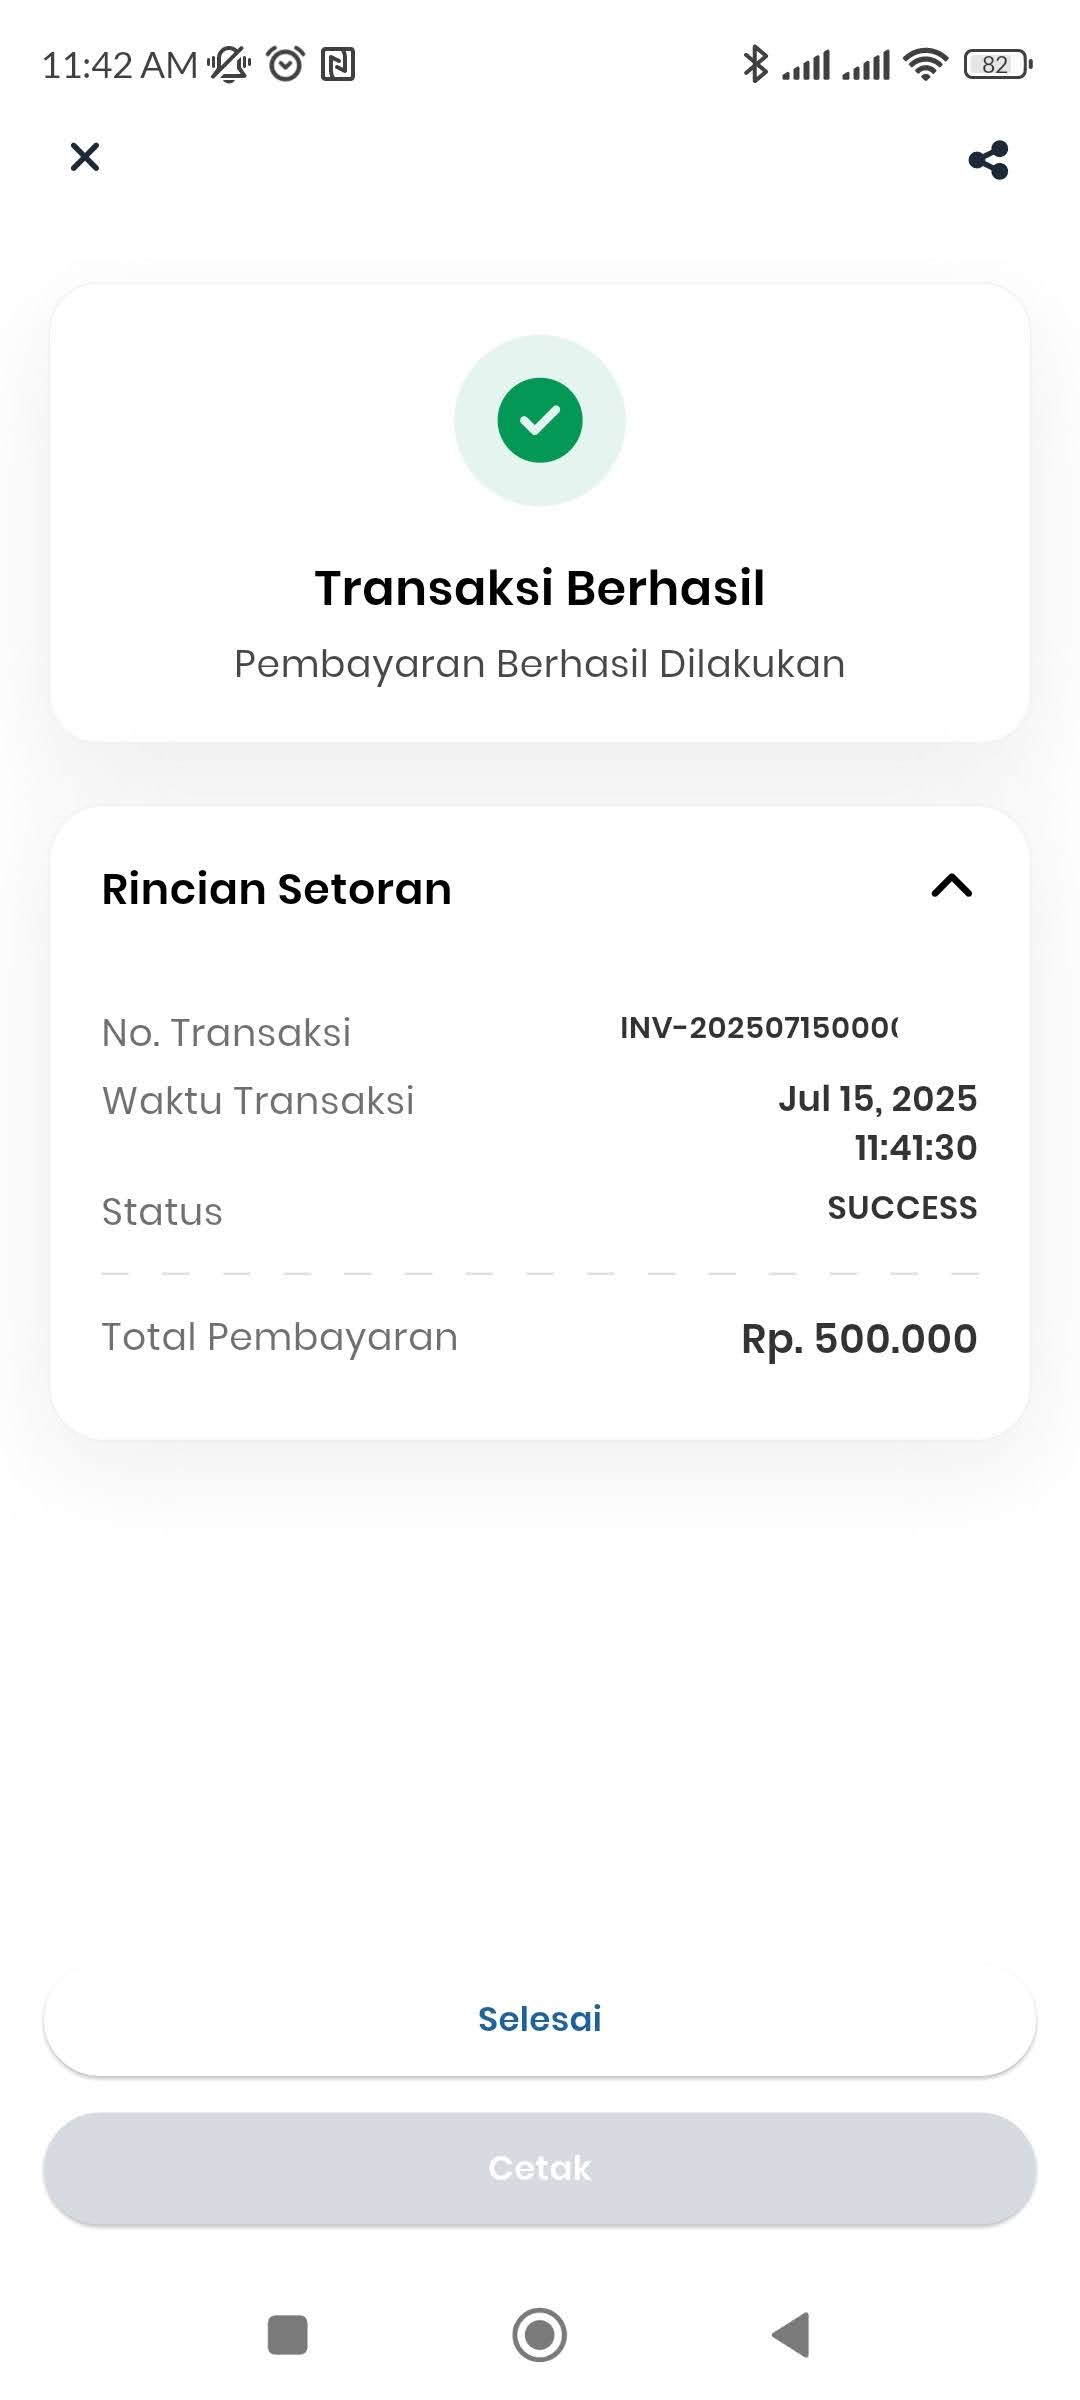Tap the alarm clock status icon

click(285, 64)
